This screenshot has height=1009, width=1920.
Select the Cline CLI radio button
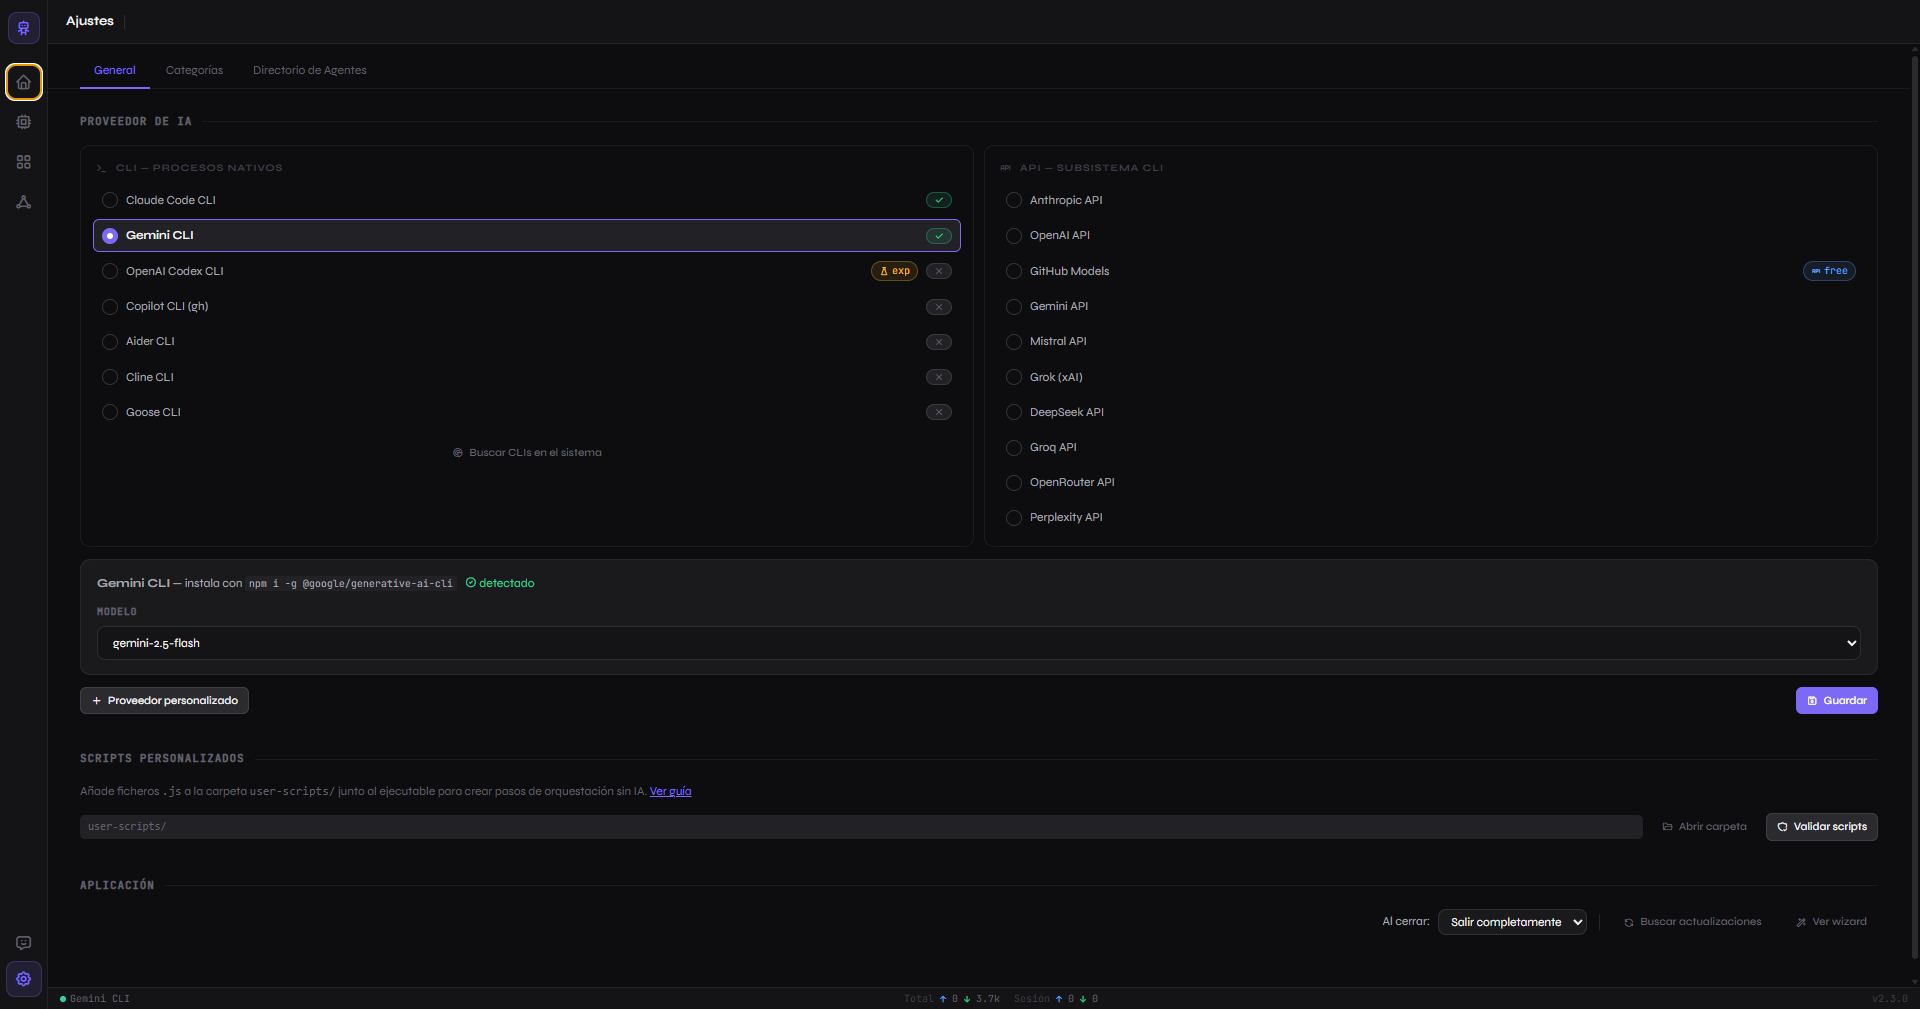[x=110, y=377]
